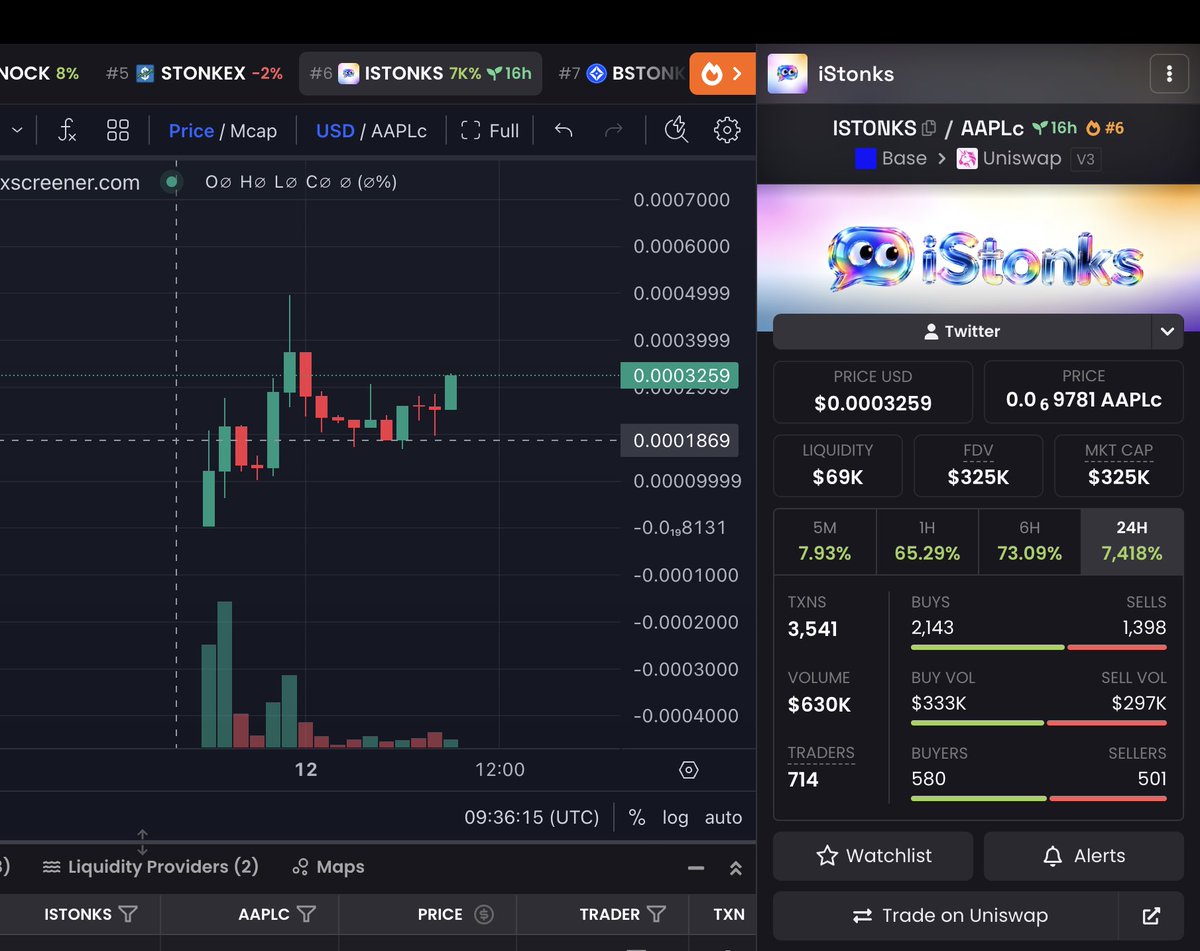The image size is (1200, 951).
Task: Click the green buys progress bar
Action: click(987, 648)
